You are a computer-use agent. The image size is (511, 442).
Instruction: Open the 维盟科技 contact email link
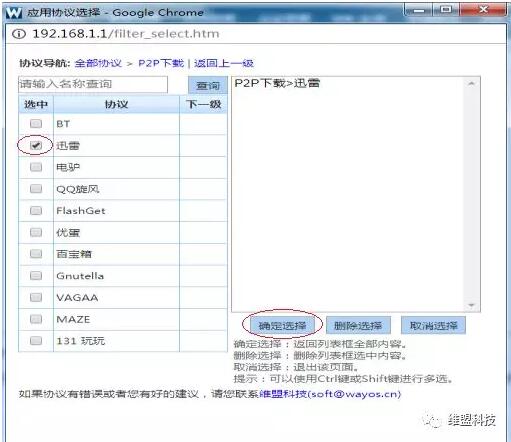tap(330, 394)
